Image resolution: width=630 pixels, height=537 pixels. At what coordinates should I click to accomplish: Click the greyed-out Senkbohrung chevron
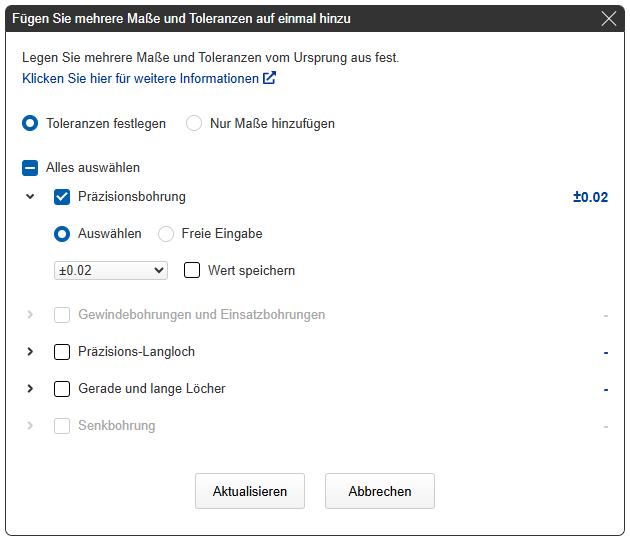[30, 426]
